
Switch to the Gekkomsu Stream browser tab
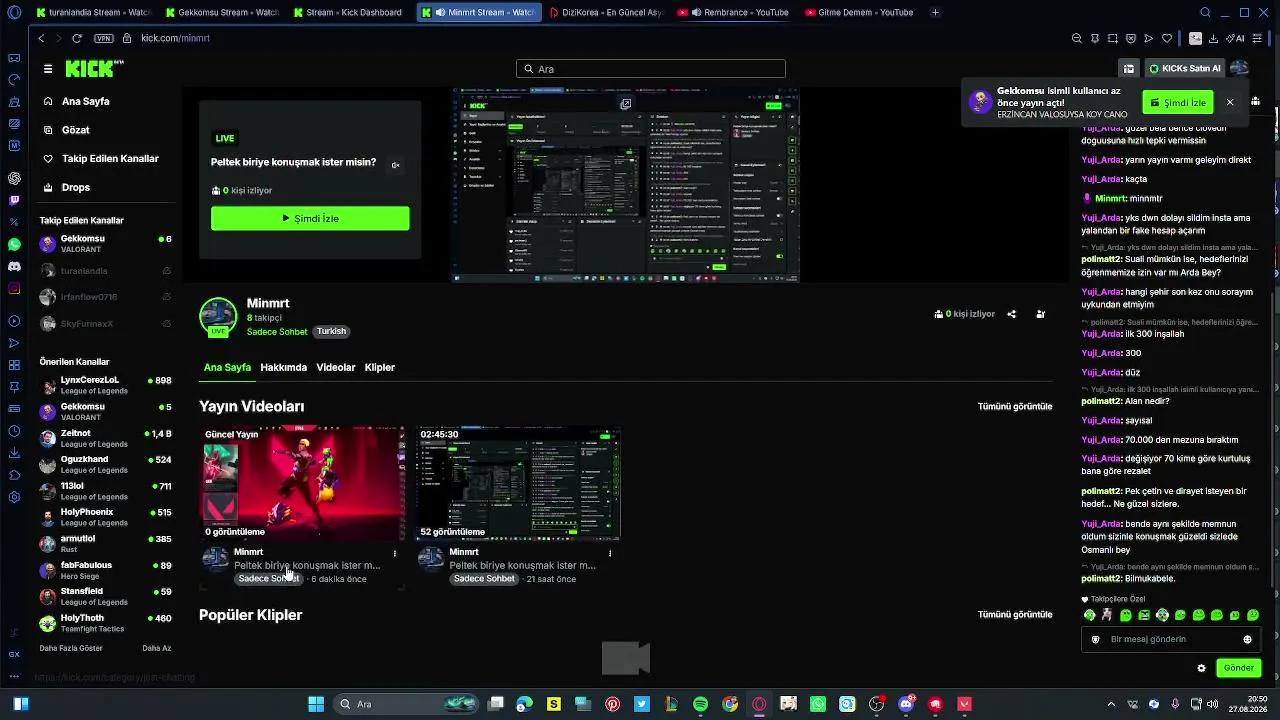pos(222,13)
